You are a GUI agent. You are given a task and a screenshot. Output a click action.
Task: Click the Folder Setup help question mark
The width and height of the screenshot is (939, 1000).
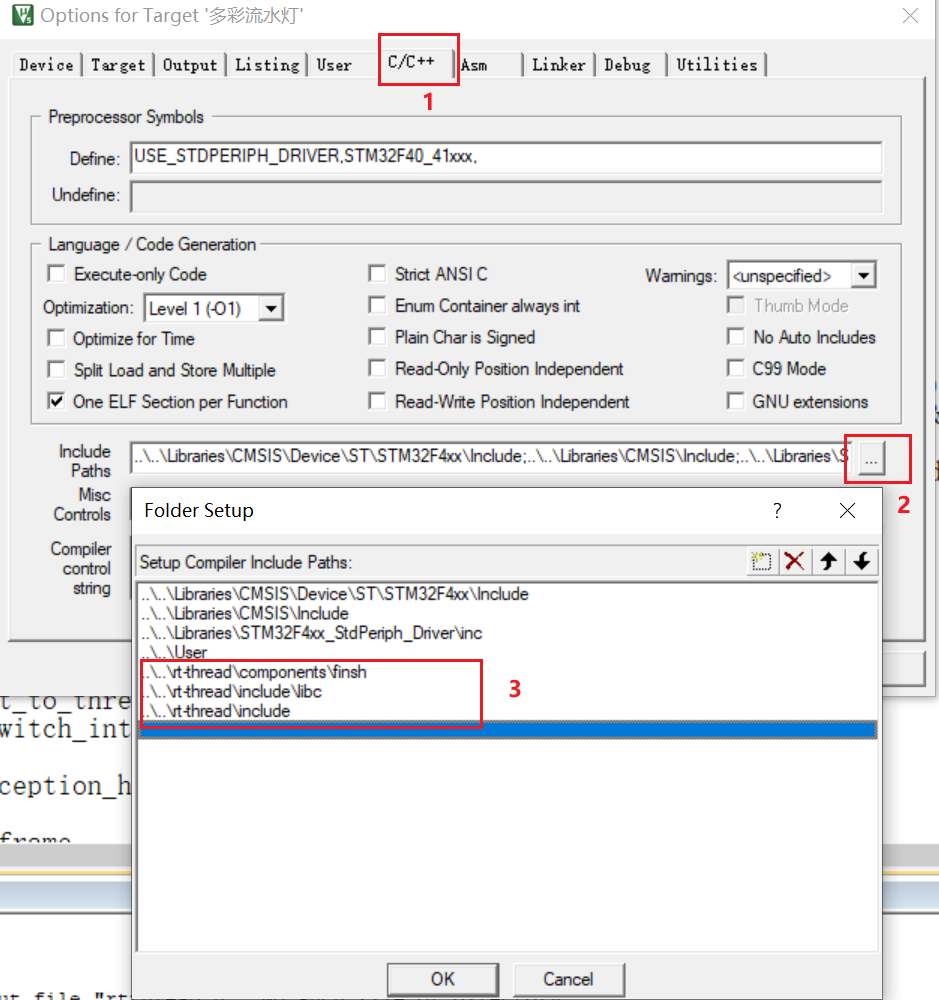pos(777,510)
